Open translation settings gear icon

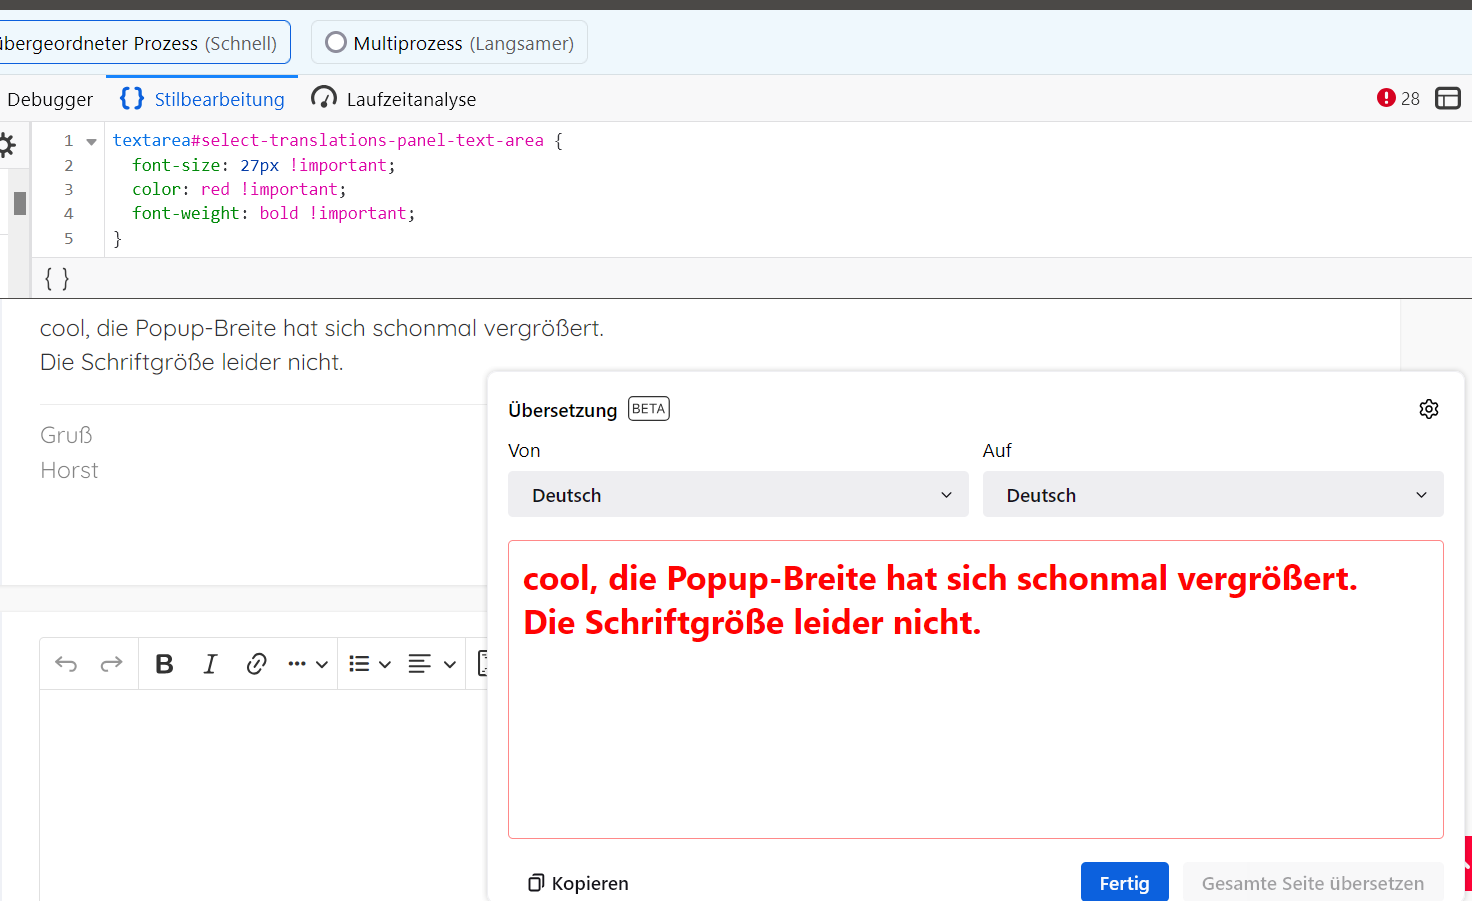(x=1429, y=409)
